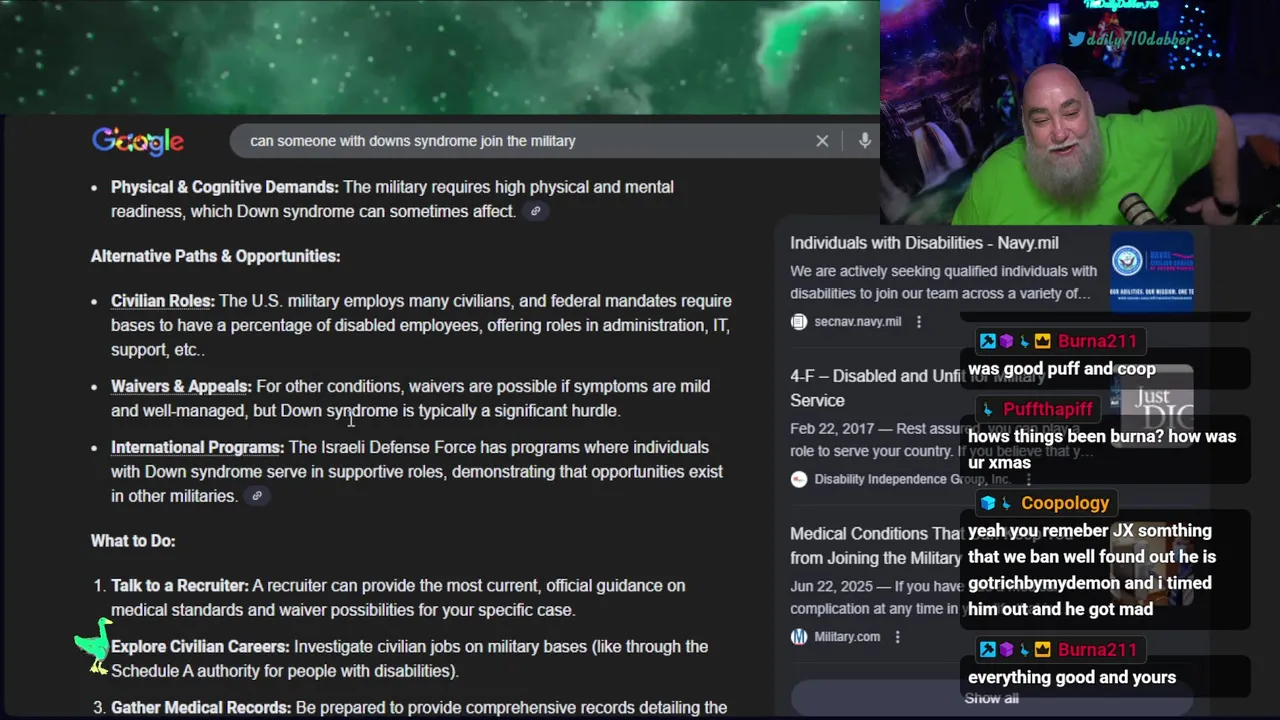
Task: Click the streamer webcam feed
Action: (x=1080, y=112)
